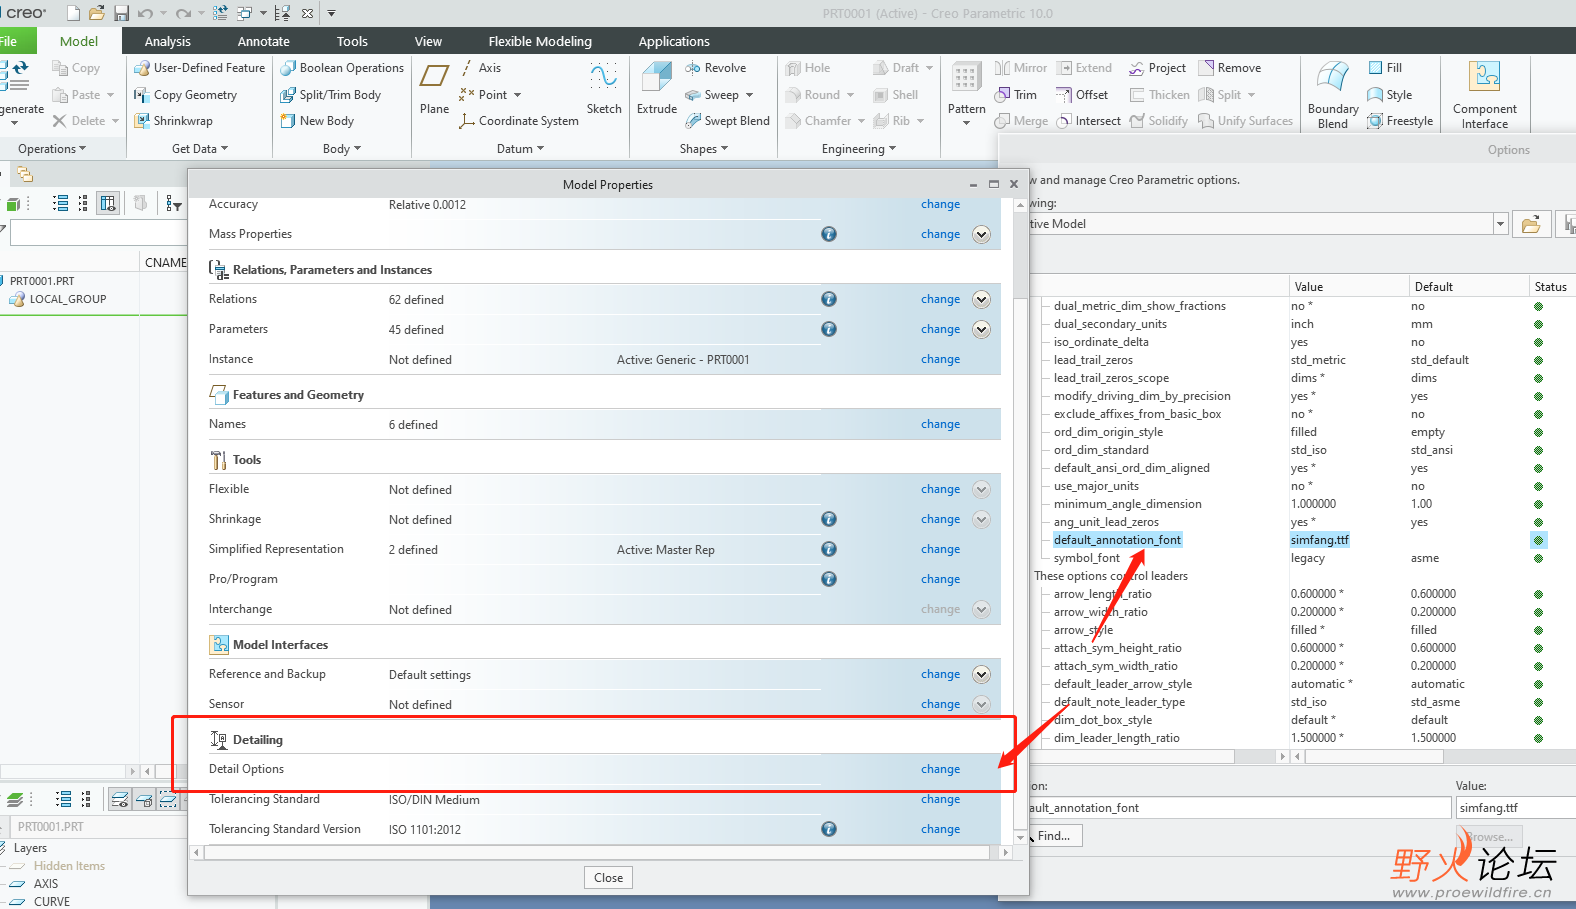
Task: Click the folder browse icon in Options dialog
Action: coord(1530,224)
